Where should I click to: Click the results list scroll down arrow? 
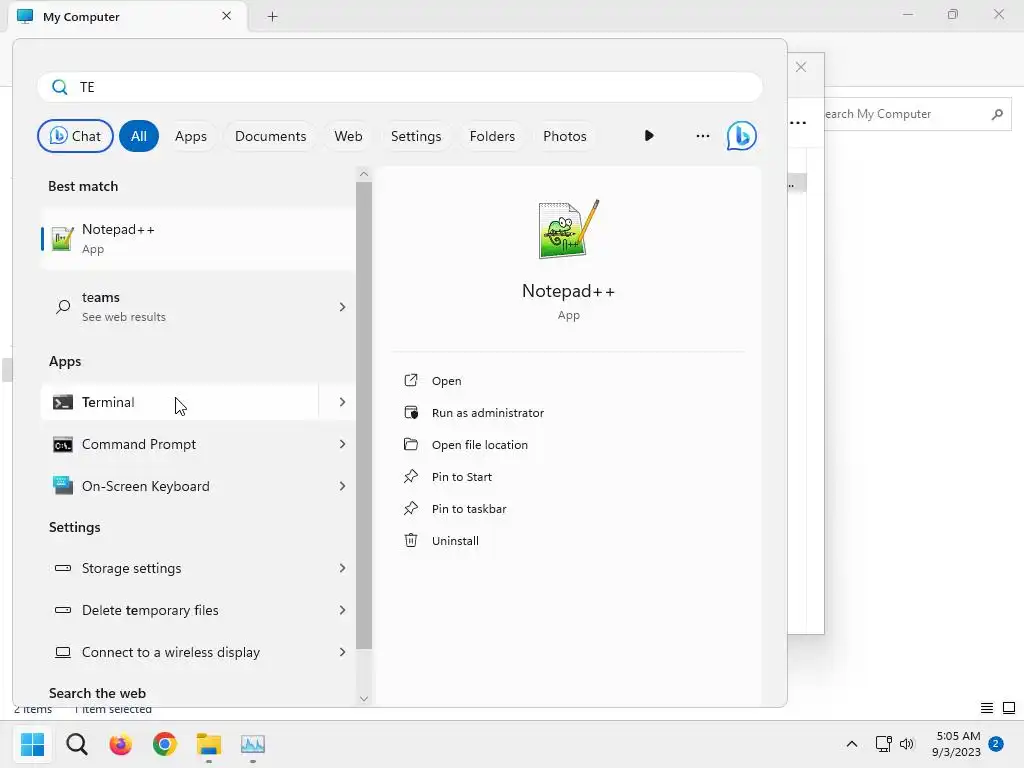364,698
